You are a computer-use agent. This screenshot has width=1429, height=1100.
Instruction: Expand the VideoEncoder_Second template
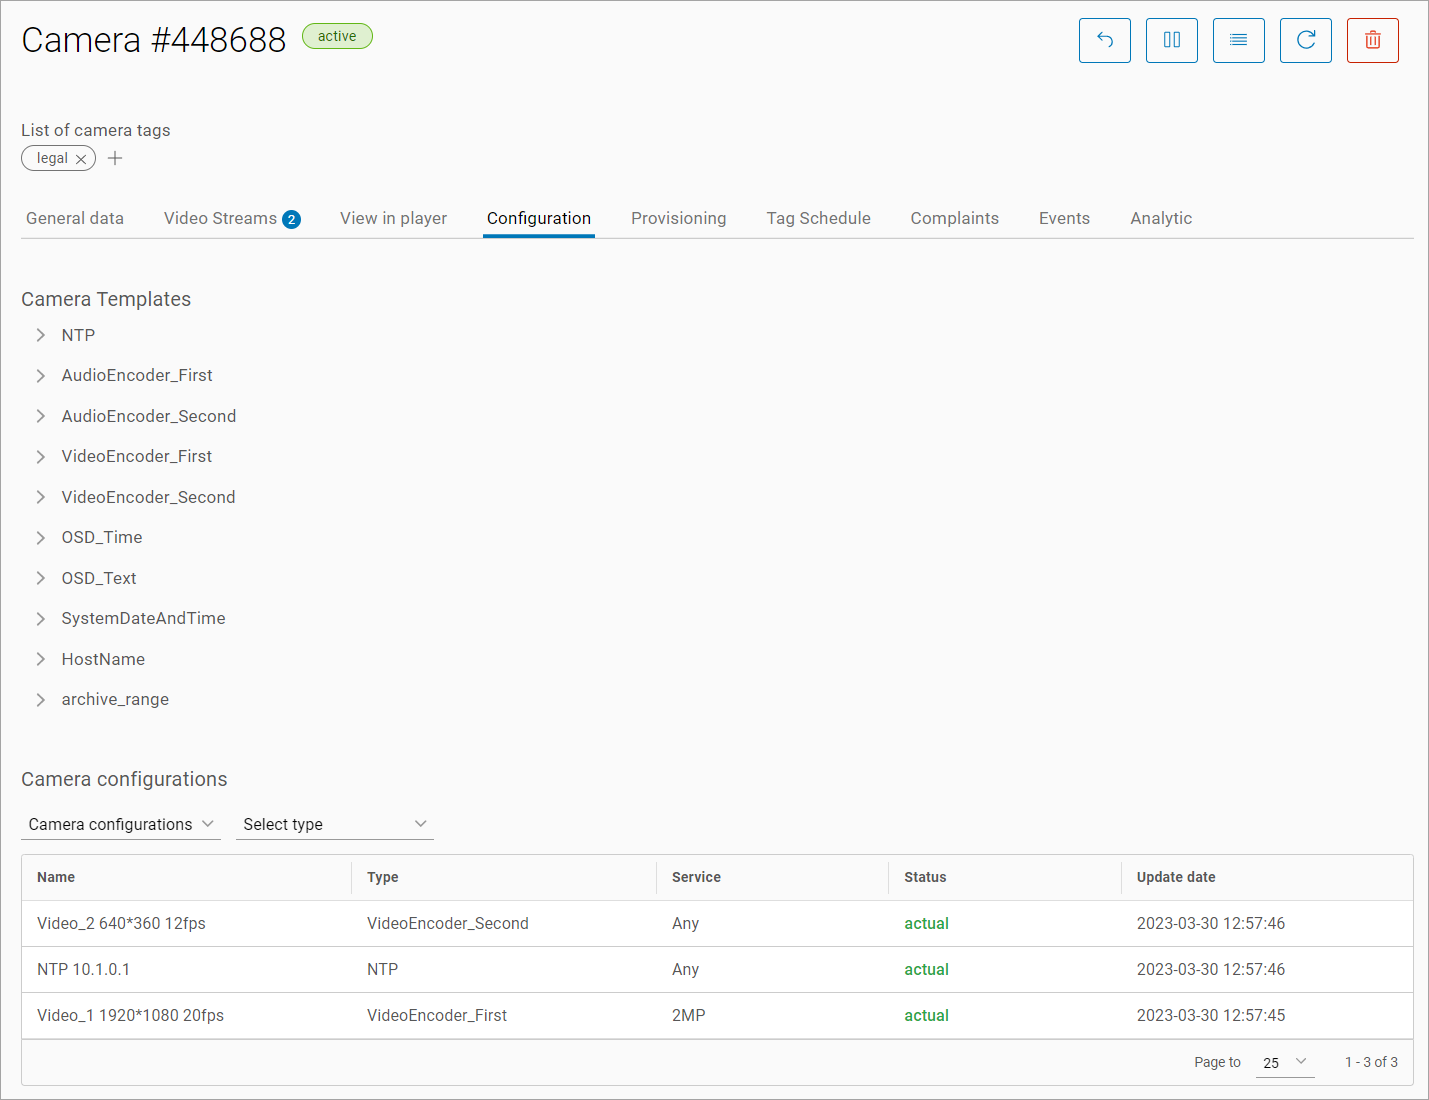[41, 497]
